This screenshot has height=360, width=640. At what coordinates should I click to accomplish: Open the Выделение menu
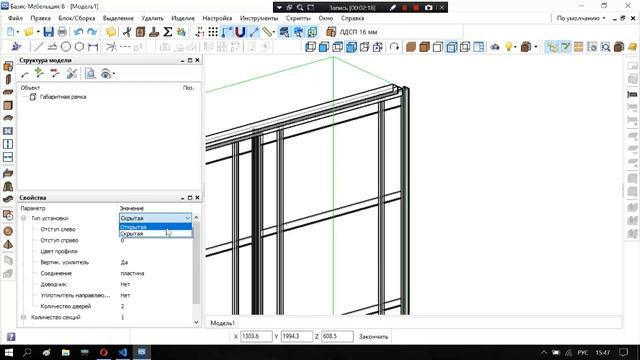tap(118, 18)
